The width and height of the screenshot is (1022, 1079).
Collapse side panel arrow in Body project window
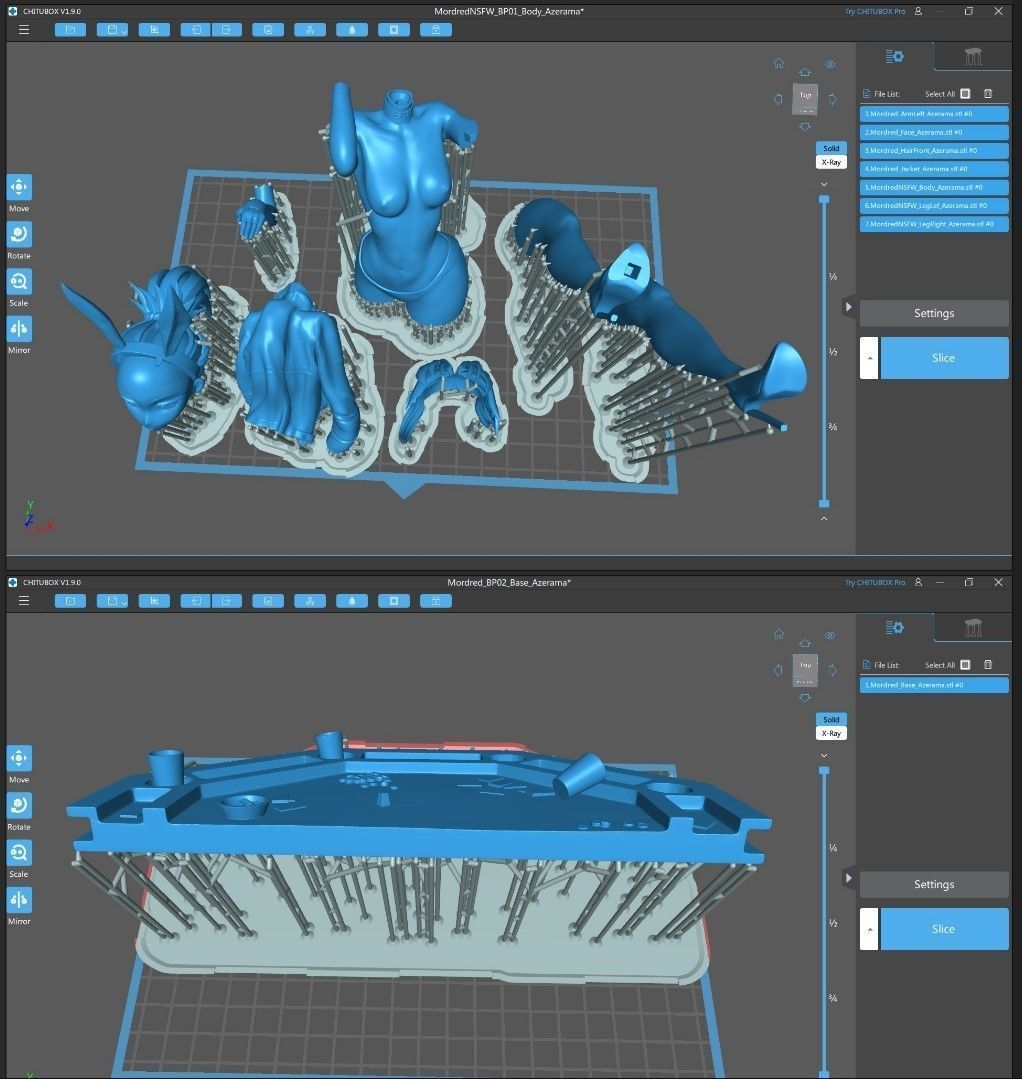849,307
